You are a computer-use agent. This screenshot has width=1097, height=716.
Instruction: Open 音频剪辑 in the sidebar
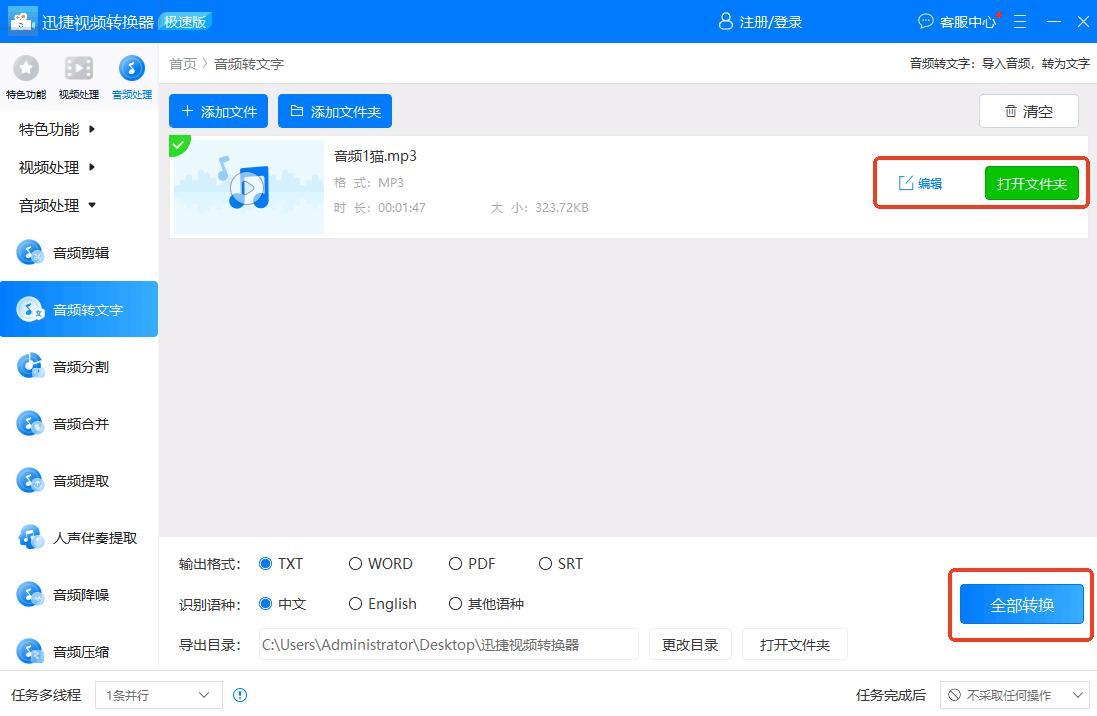(x=80, y=253)
